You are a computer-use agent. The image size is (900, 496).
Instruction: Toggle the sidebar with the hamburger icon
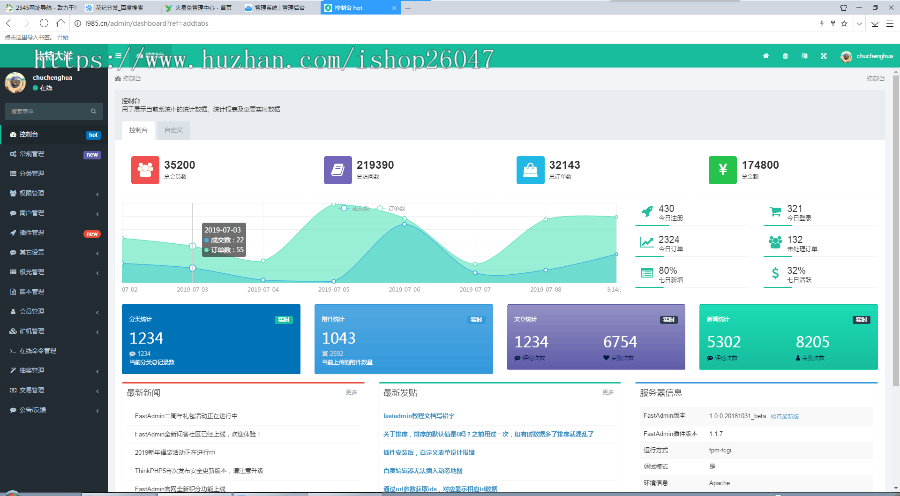(118, 56)
